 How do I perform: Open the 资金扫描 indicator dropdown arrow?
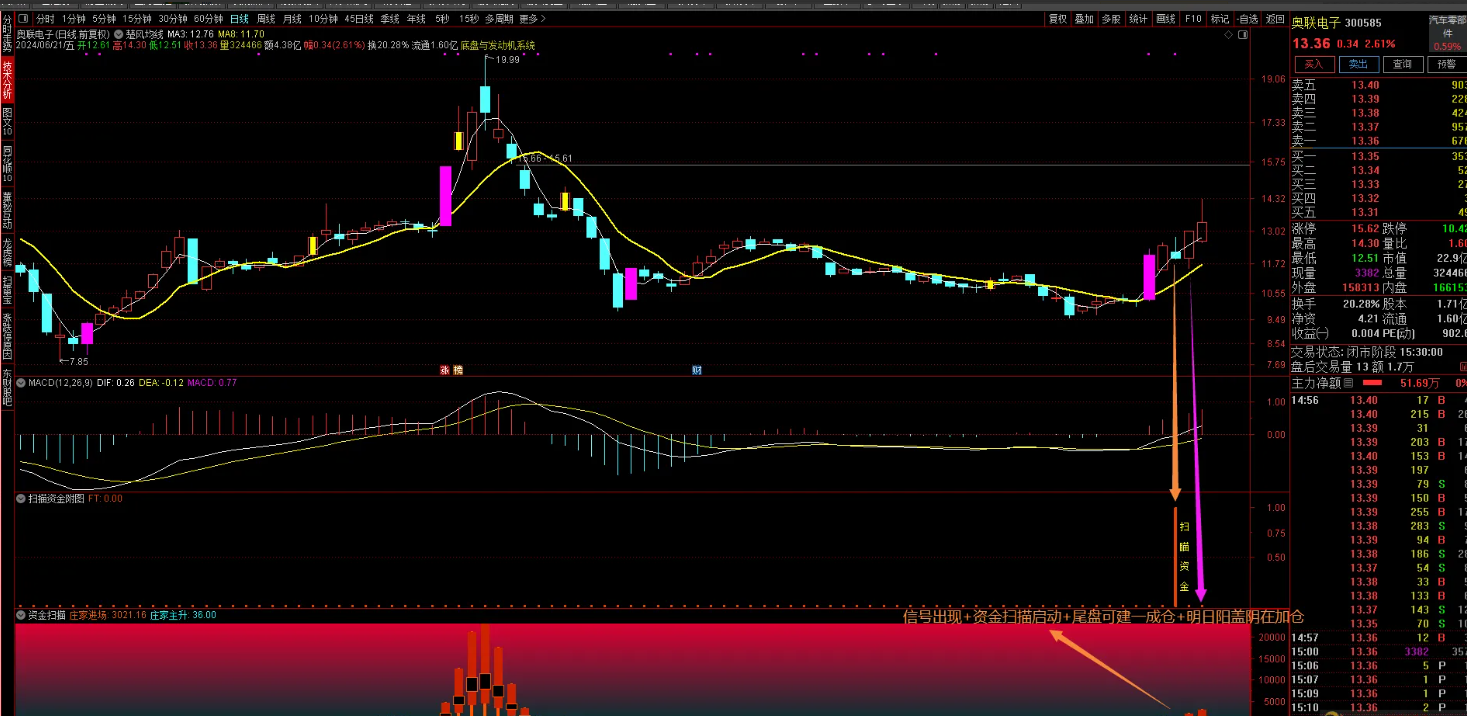coord(22,615)
